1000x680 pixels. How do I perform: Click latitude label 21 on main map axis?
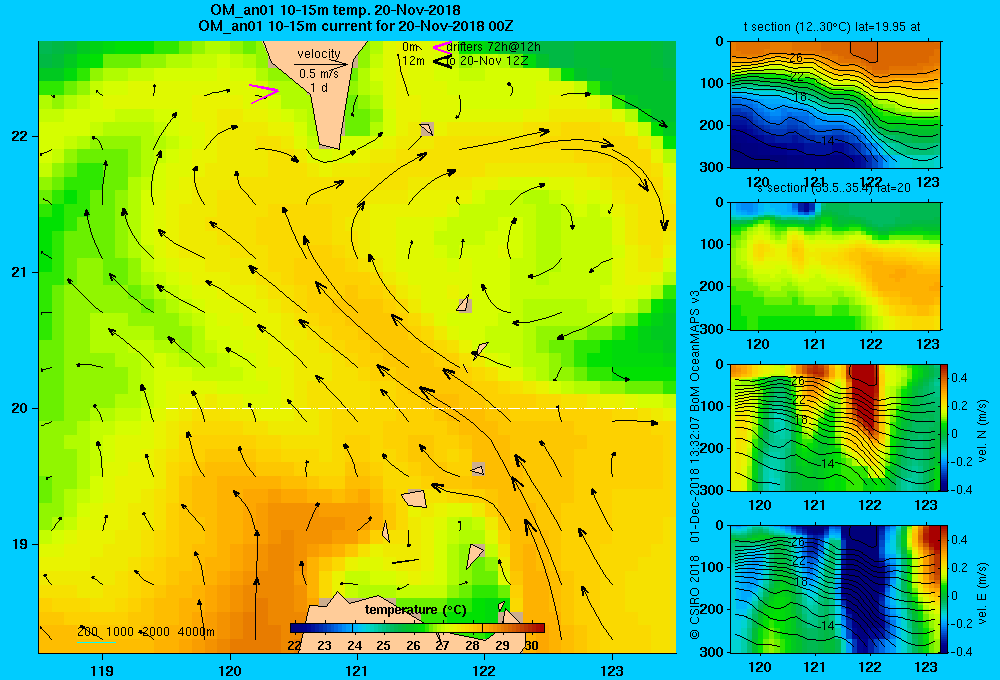pyautogui.click(x=20, y=272)
